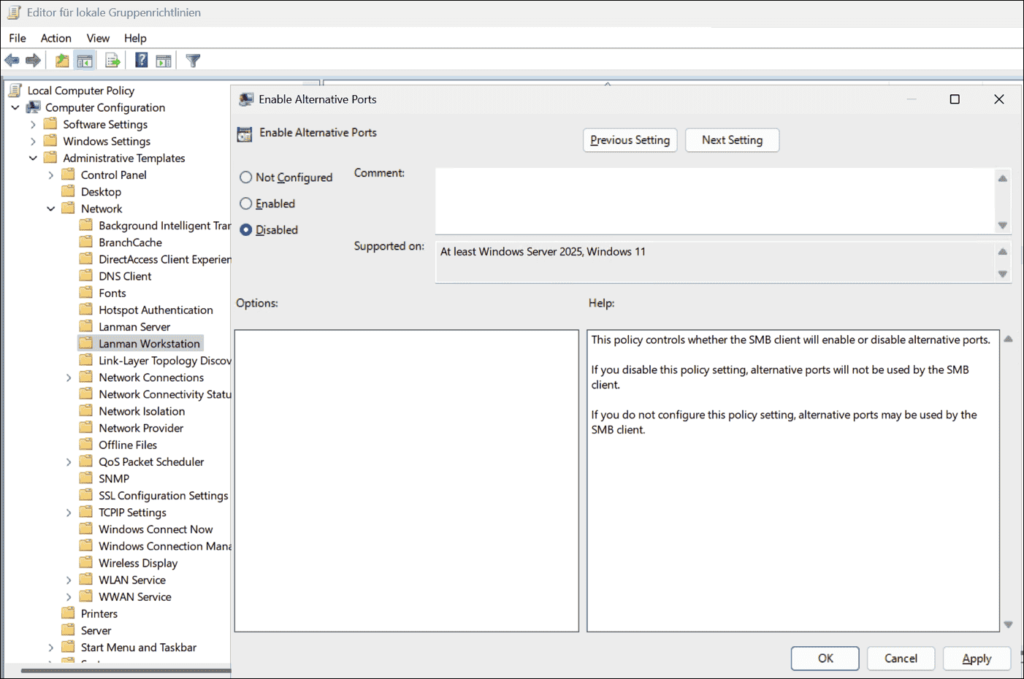Open the View menu
The height and width of the screenshot is (679, 1024).
(98, 38)
